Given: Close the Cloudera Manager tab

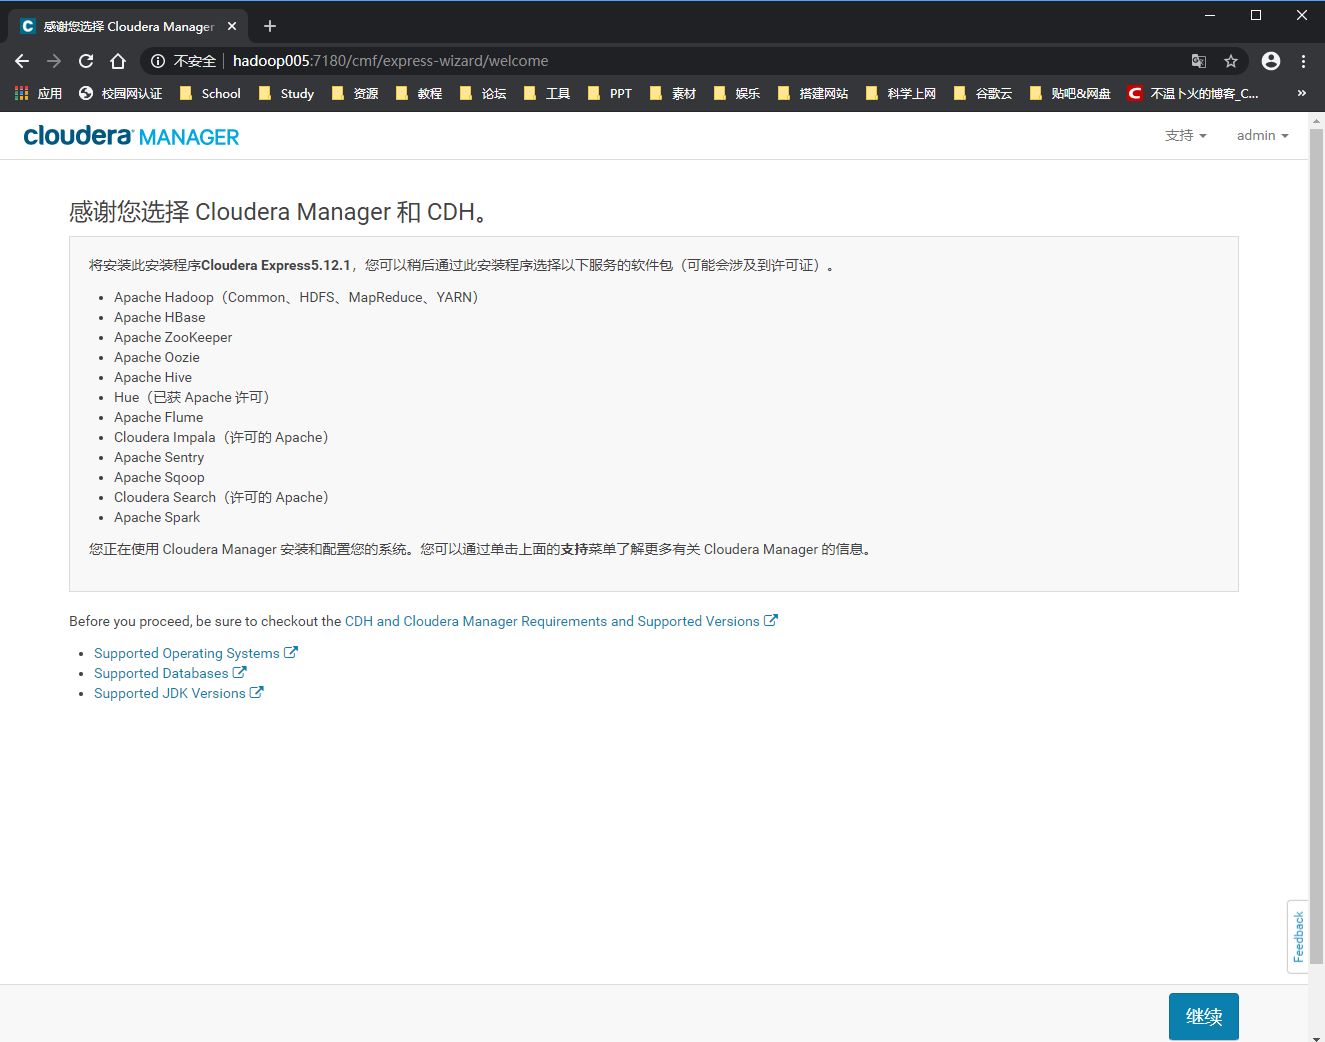Looking at the screenshot, I should coord(232,26).
